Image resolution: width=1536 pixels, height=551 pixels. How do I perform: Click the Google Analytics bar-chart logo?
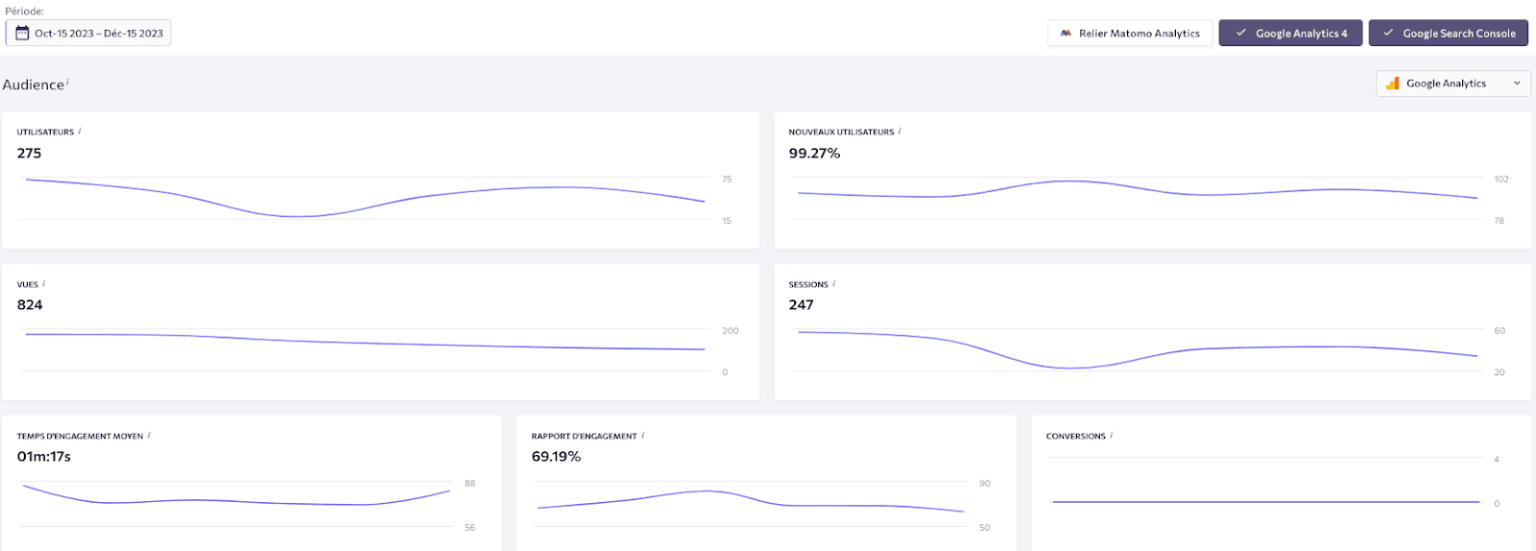click(x=1392, y=83)
